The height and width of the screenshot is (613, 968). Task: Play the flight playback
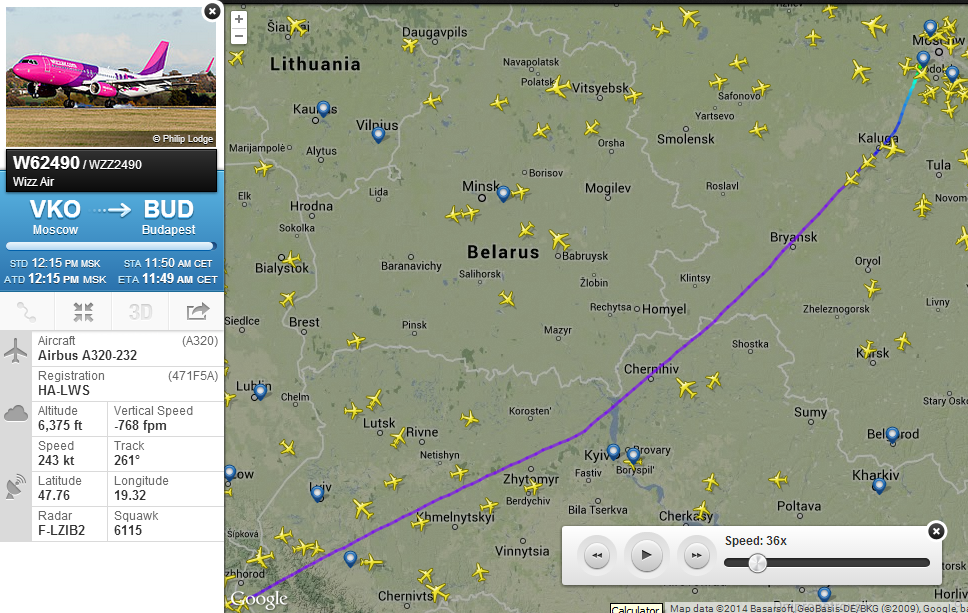coord(646,555)
